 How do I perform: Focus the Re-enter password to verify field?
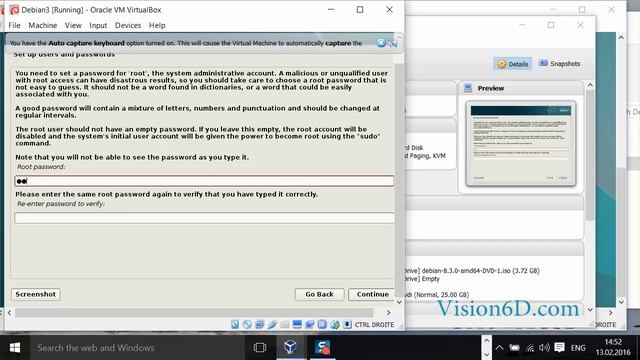(204, 218)
